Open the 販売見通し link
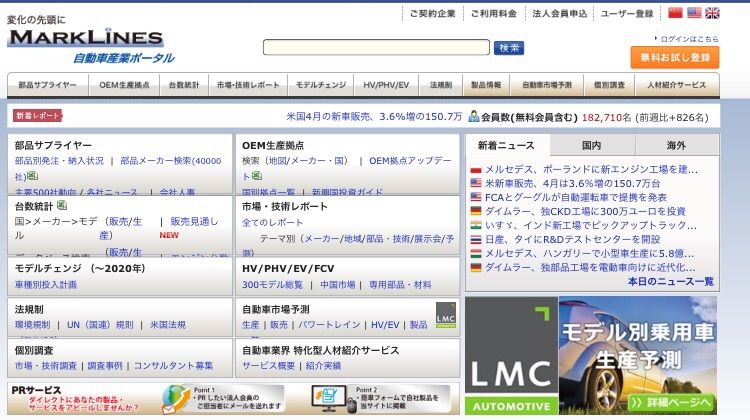Screen dimensions: 750x420 [194, 221]
